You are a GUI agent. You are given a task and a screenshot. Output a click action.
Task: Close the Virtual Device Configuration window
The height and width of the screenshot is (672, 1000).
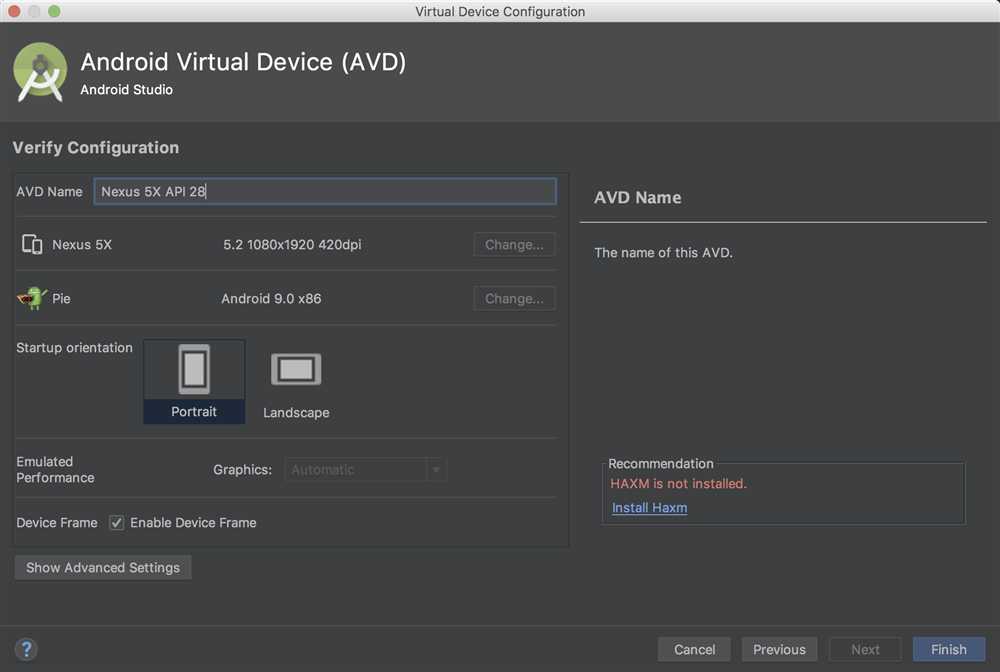[14, 11]
